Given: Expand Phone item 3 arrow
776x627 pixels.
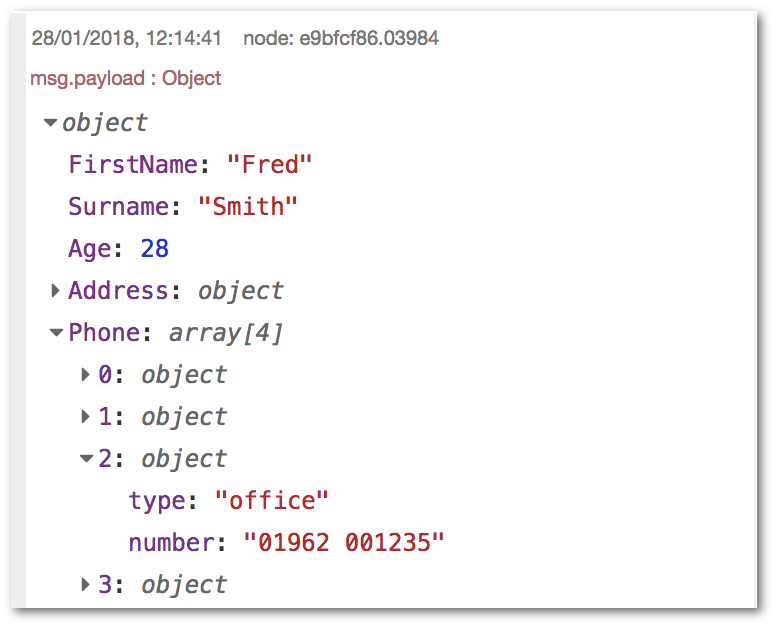Looking at the screenshot, I should 86,584.
